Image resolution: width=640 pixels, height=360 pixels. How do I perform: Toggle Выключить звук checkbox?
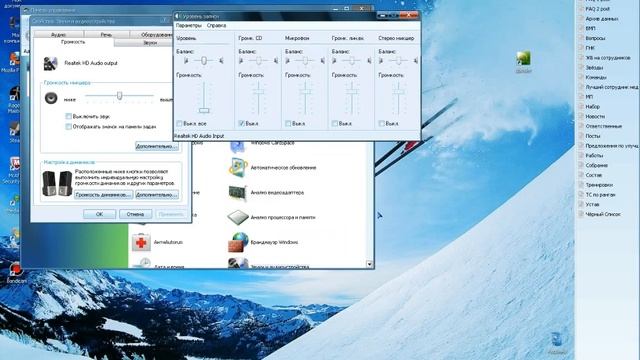[69, 116]
